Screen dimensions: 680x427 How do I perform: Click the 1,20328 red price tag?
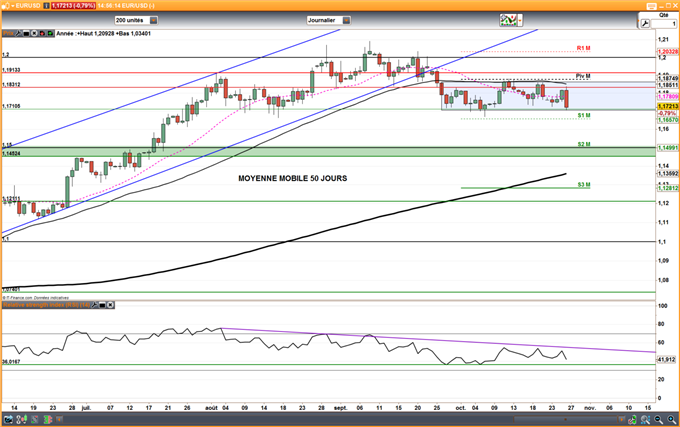click(x=668, y=52)
